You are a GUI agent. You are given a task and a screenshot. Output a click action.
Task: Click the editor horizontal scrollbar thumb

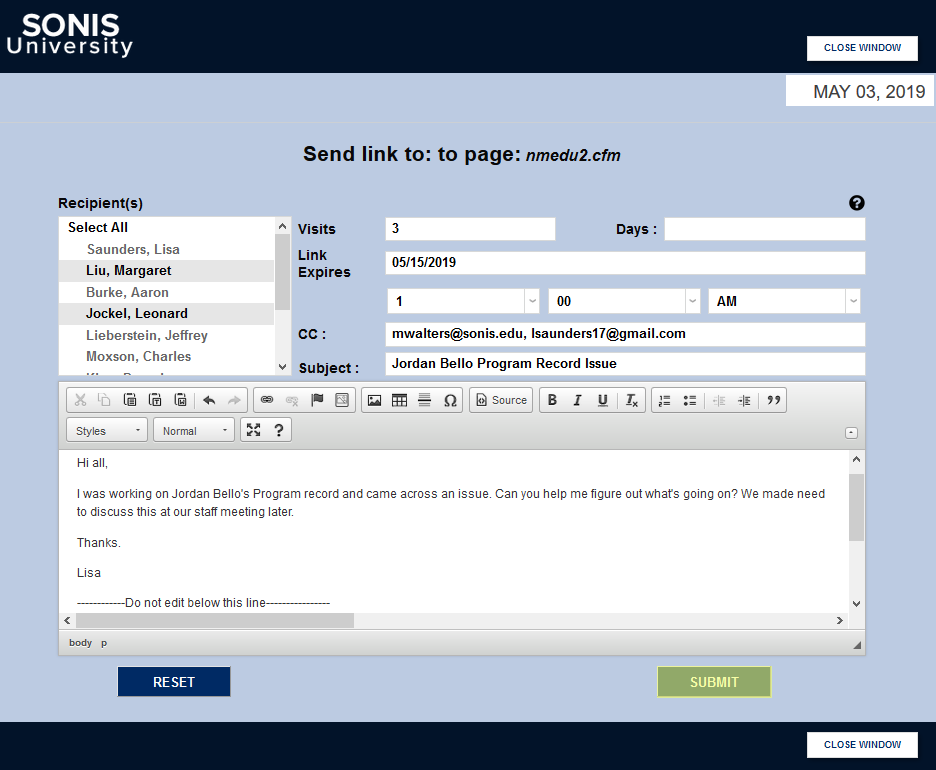click(215, 621)
